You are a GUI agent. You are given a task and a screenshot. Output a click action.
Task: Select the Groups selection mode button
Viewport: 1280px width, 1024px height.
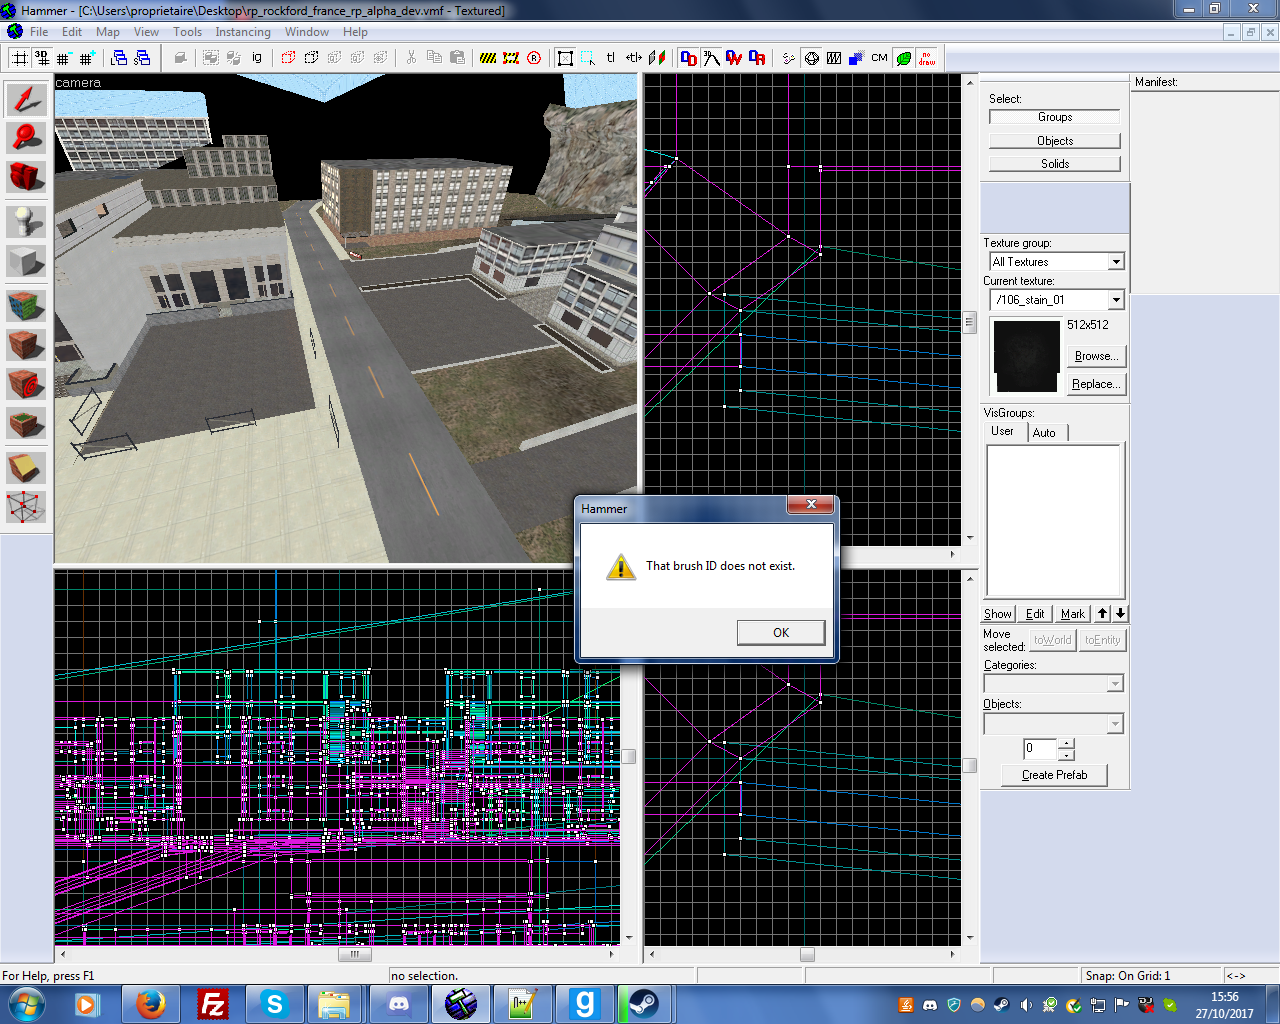[1055, 117]
